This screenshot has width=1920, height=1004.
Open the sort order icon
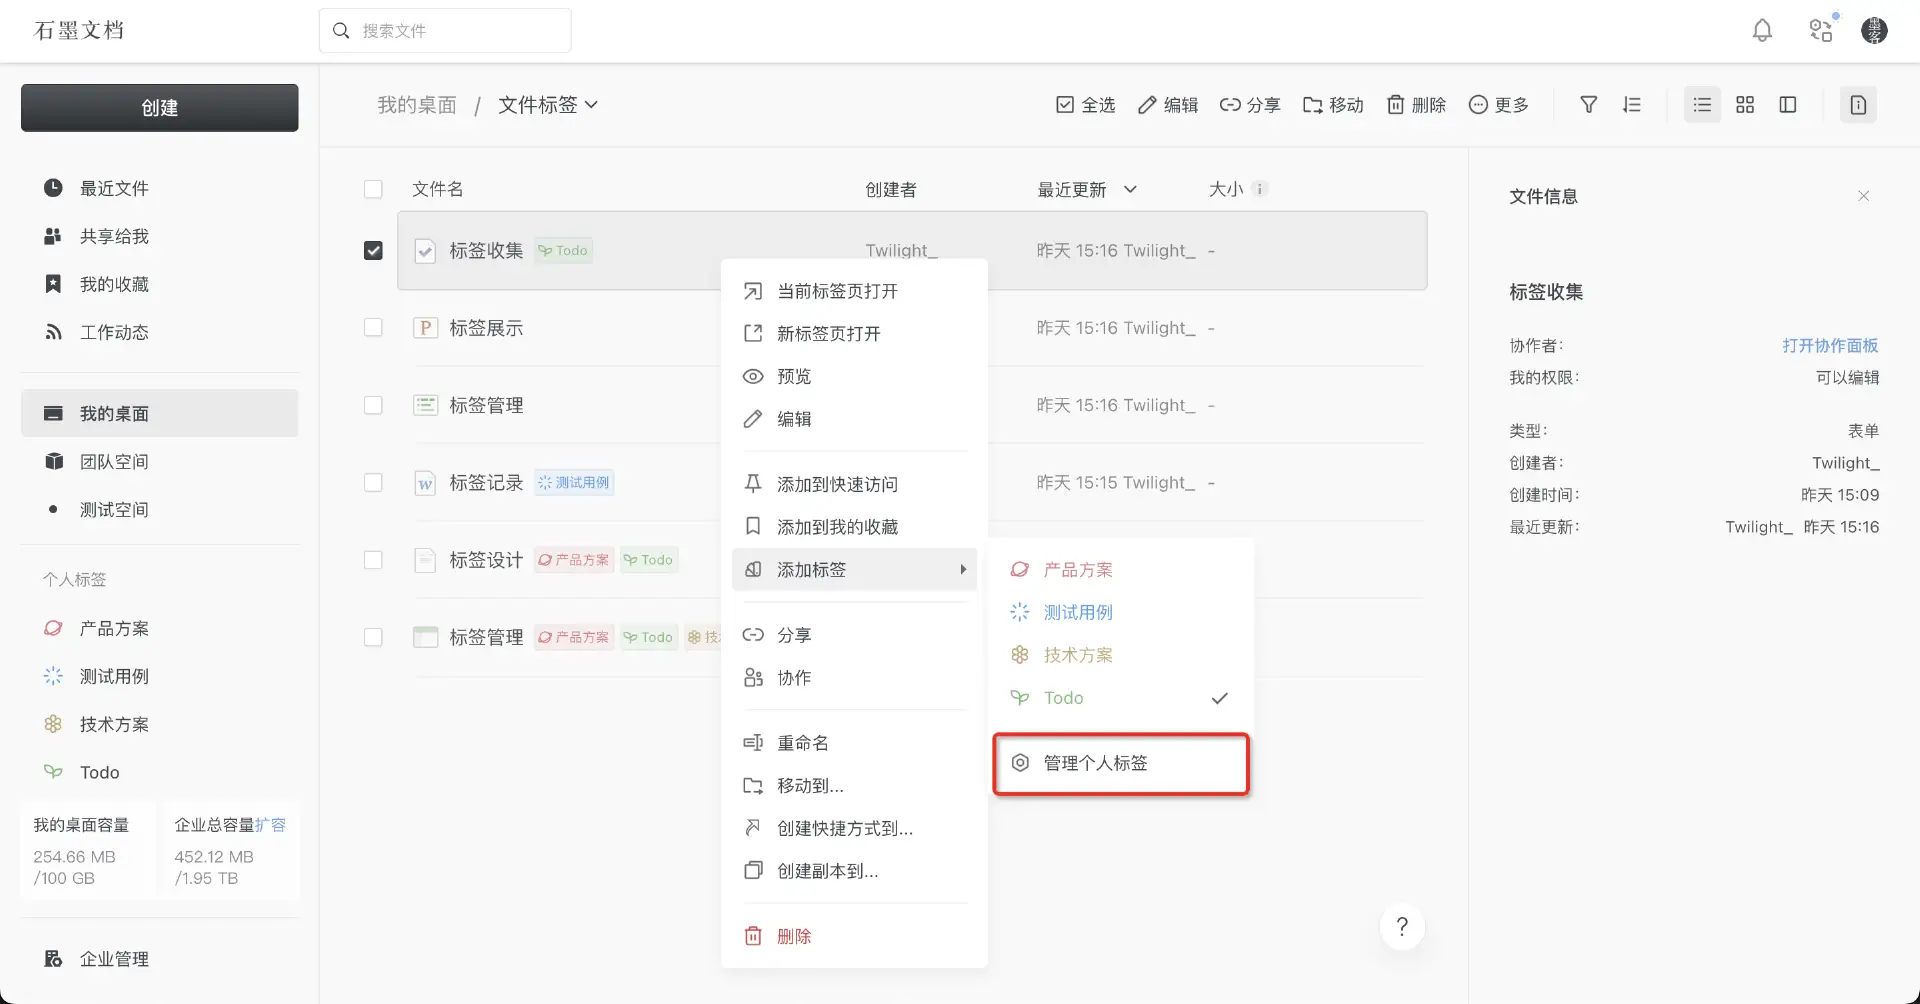coord(1632,105)
